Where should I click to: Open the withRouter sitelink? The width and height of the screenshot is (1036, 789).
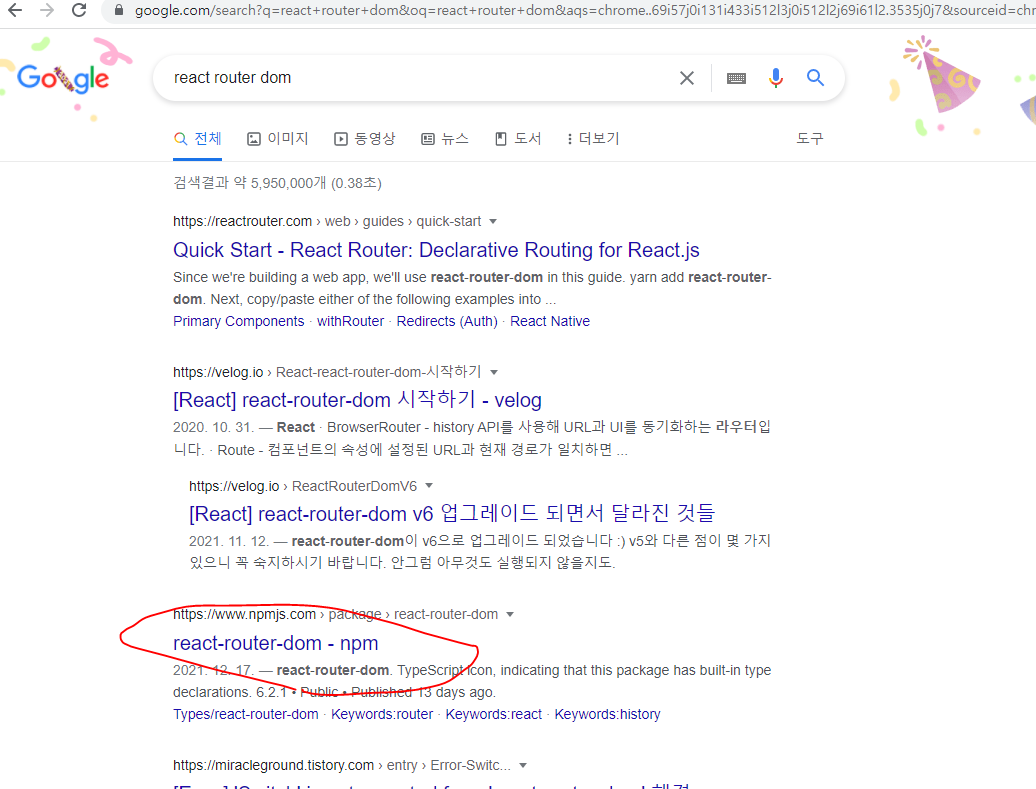[x=350, y=321]
